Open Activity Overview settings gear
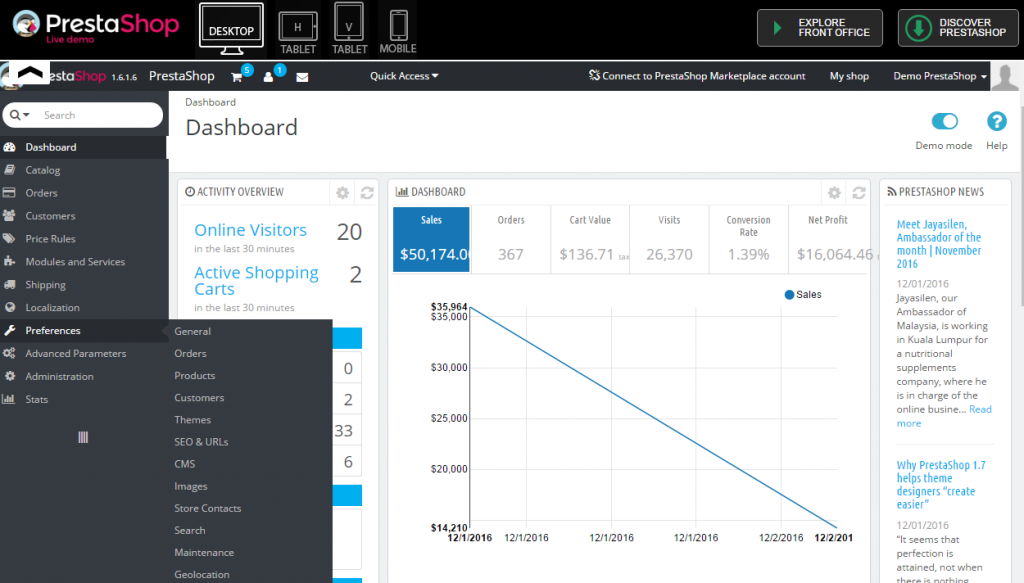 (342, 193)
